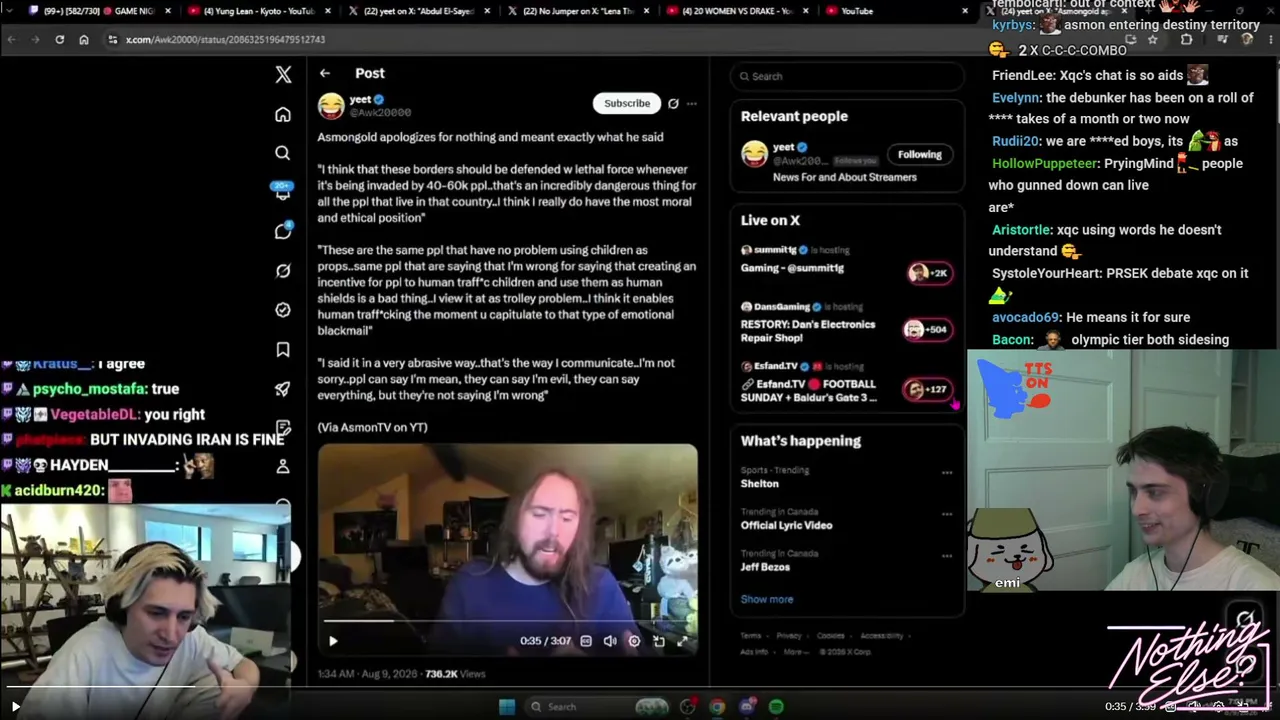Screen dimensions: 1280x720
Task: Open Gaming - @summit1g live broadcast
Action: point(792,268)
